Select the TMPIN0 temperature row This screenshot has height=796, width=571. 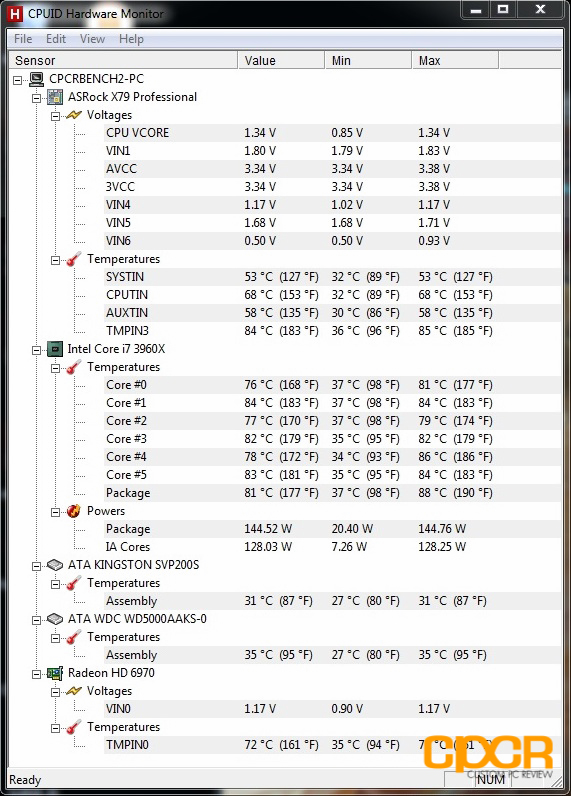click(x=333, y=745)
